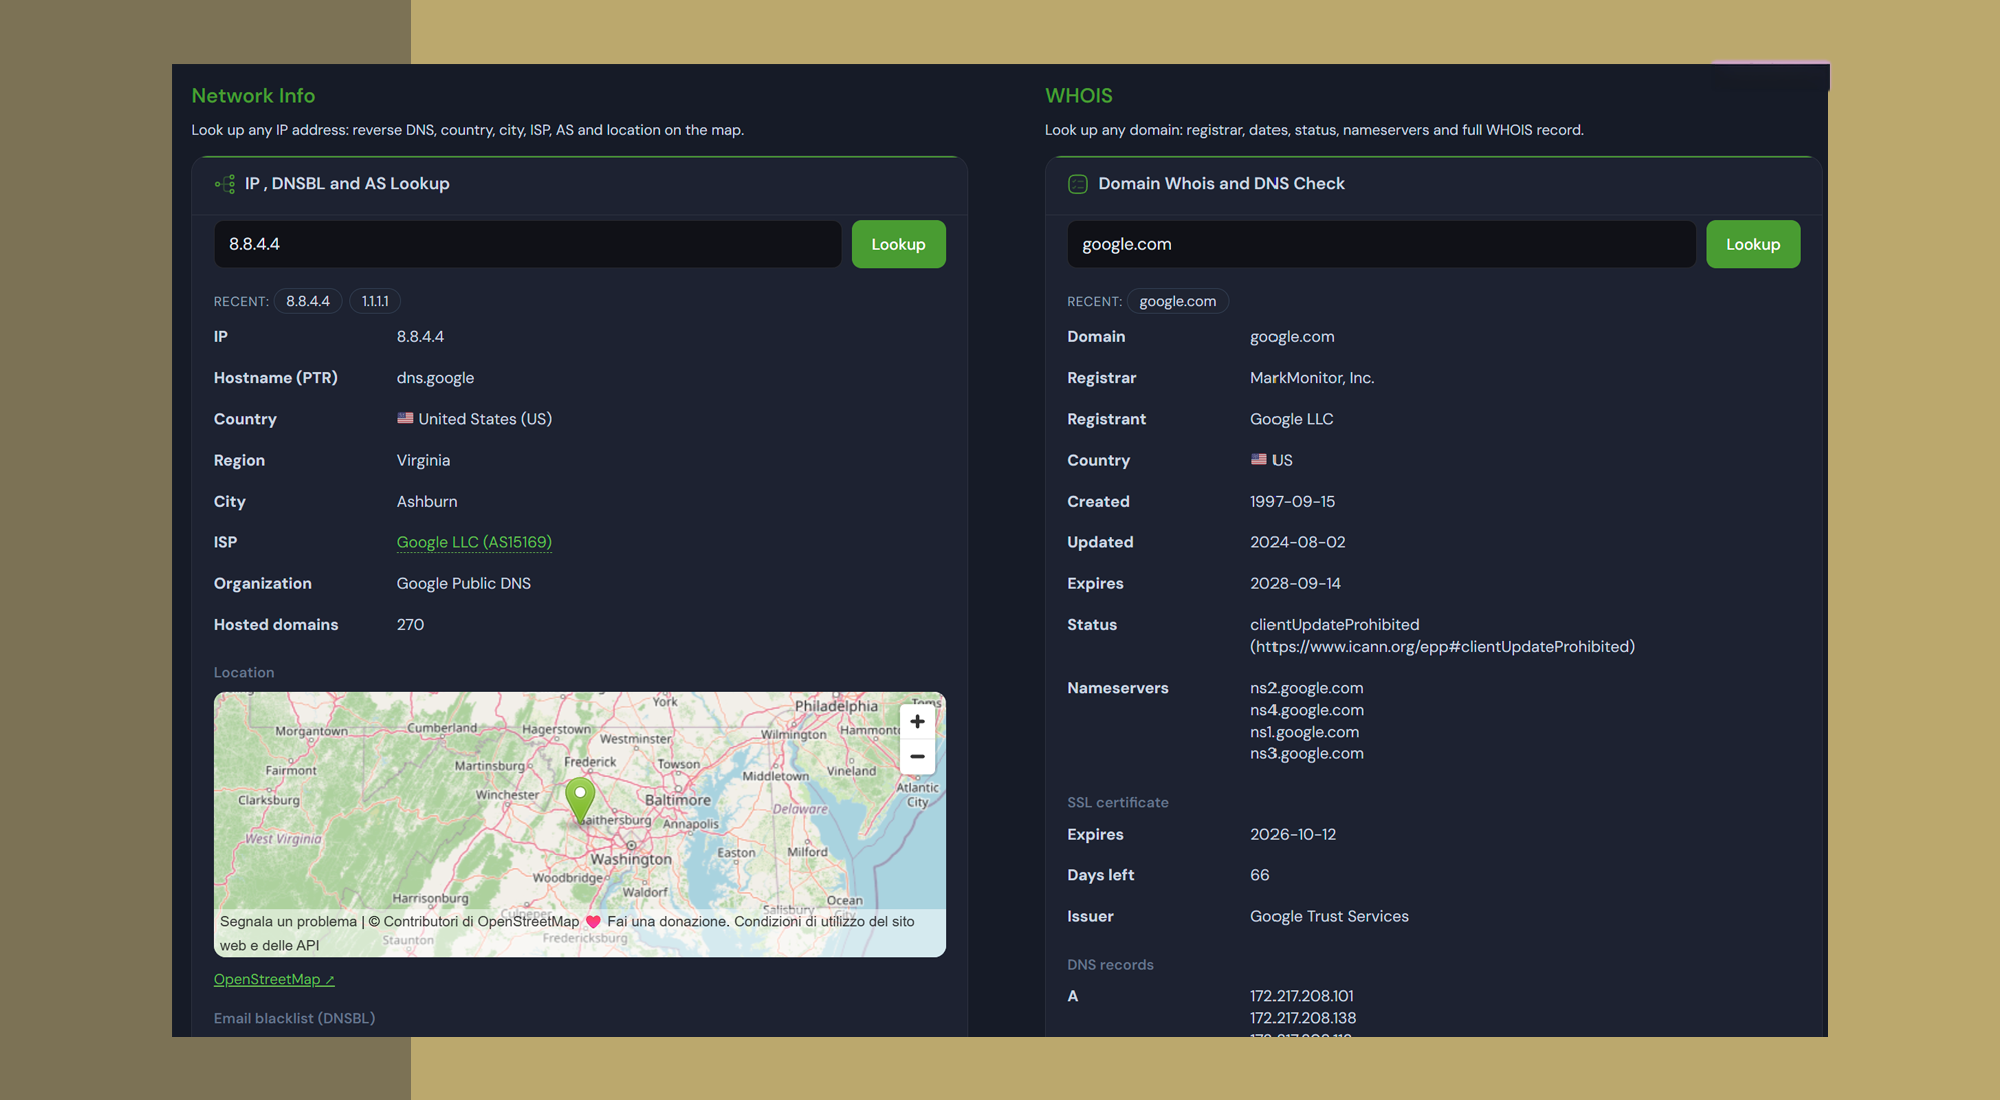The image size is (2000, 1100).
Task: Select recent IP chip 8.8.4.4
Action: 308,301
